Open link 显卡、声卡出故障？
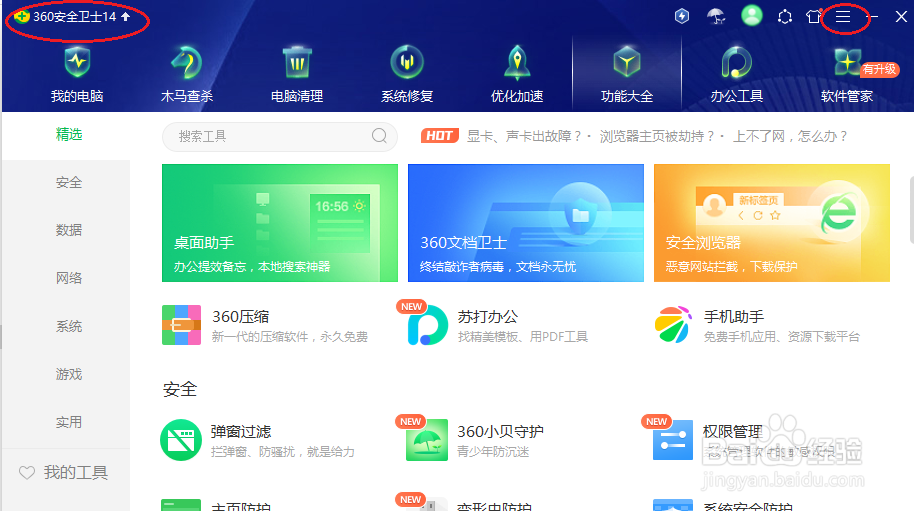 click(524, 136)
